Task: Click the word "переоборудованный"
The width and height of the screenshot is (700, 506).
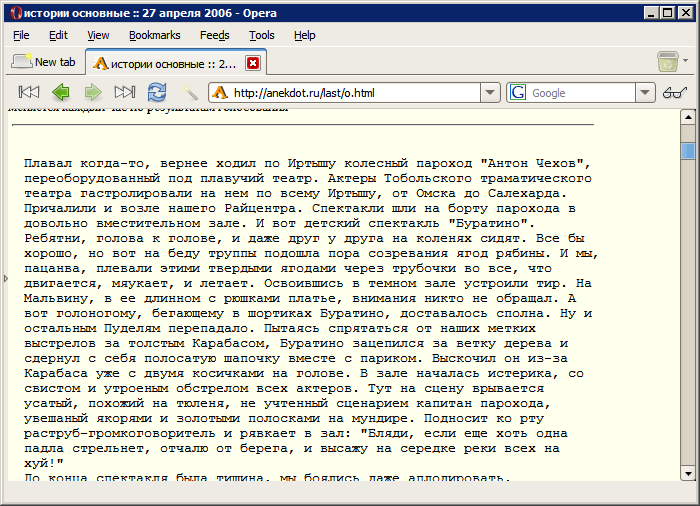Action: [92, 178]
